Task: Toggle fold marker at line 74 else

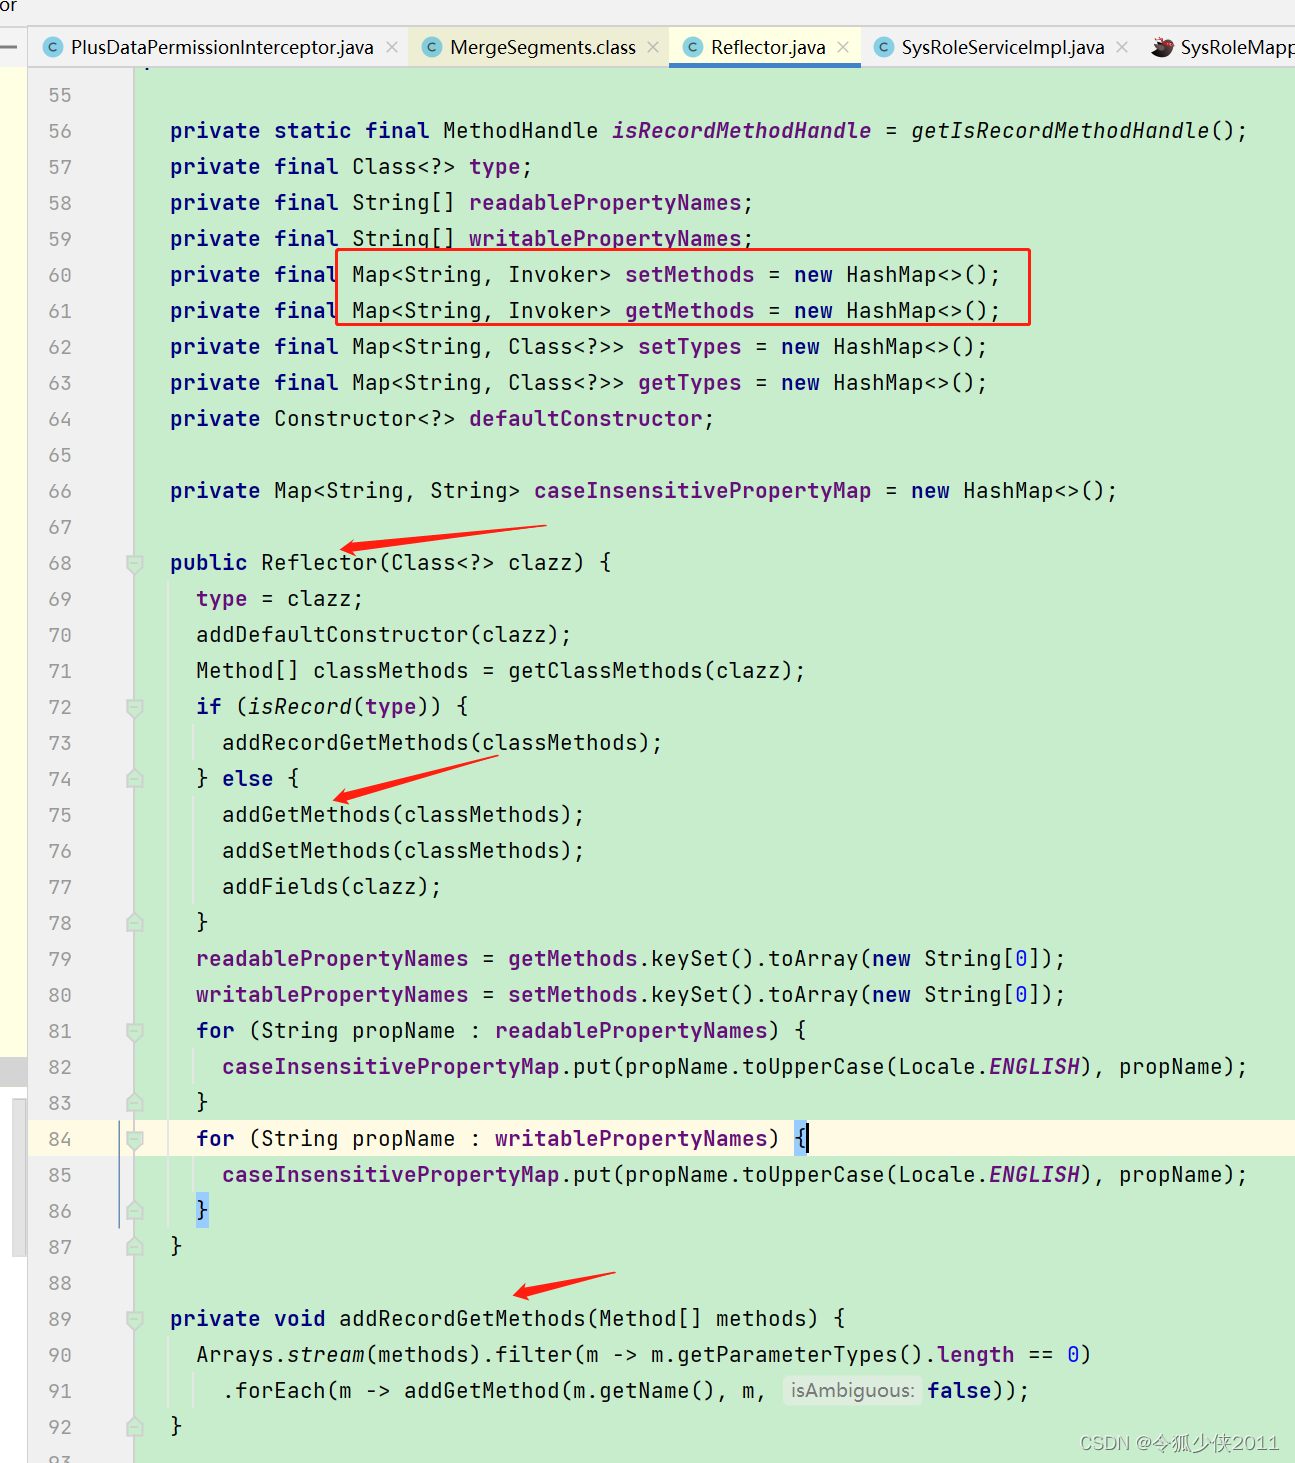Action: click(135, 779)
